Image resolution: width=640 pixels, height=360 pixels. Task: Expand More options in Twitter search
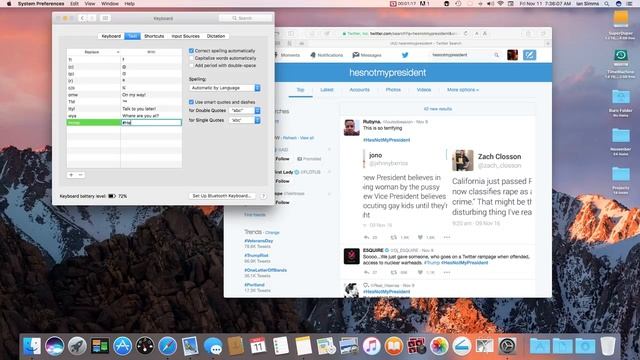(x=462, y=90)
